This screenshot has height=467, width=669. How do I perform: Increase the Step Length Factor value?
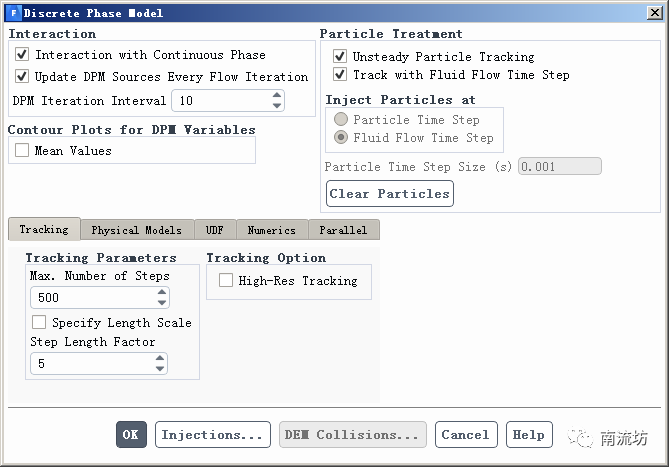coord(160,359)
